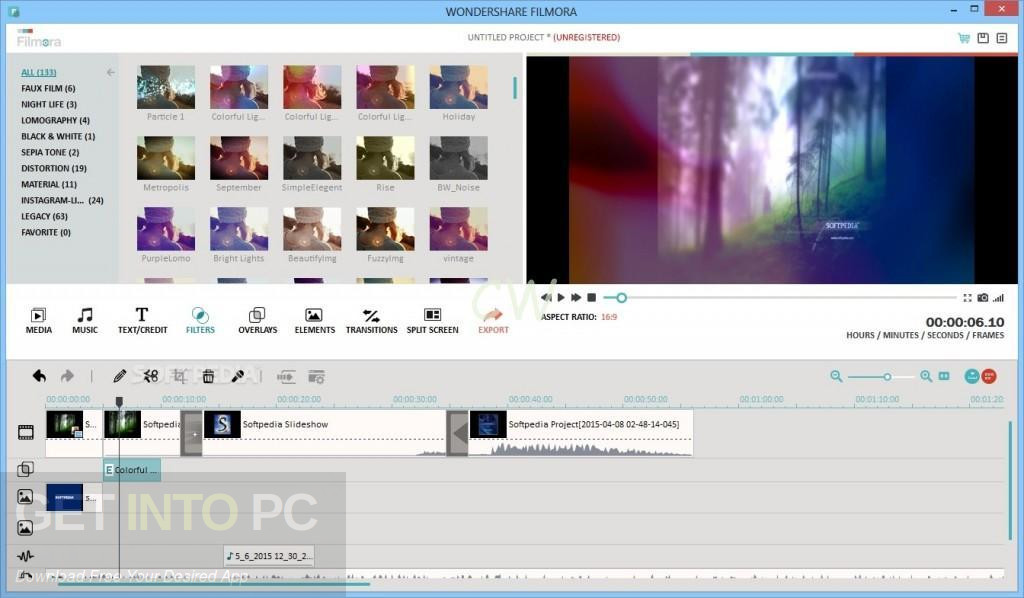Image resolution: width=1024 pixels, height=598 pixels.
Task: Open the Overlays tab
Action: (257, 321)
